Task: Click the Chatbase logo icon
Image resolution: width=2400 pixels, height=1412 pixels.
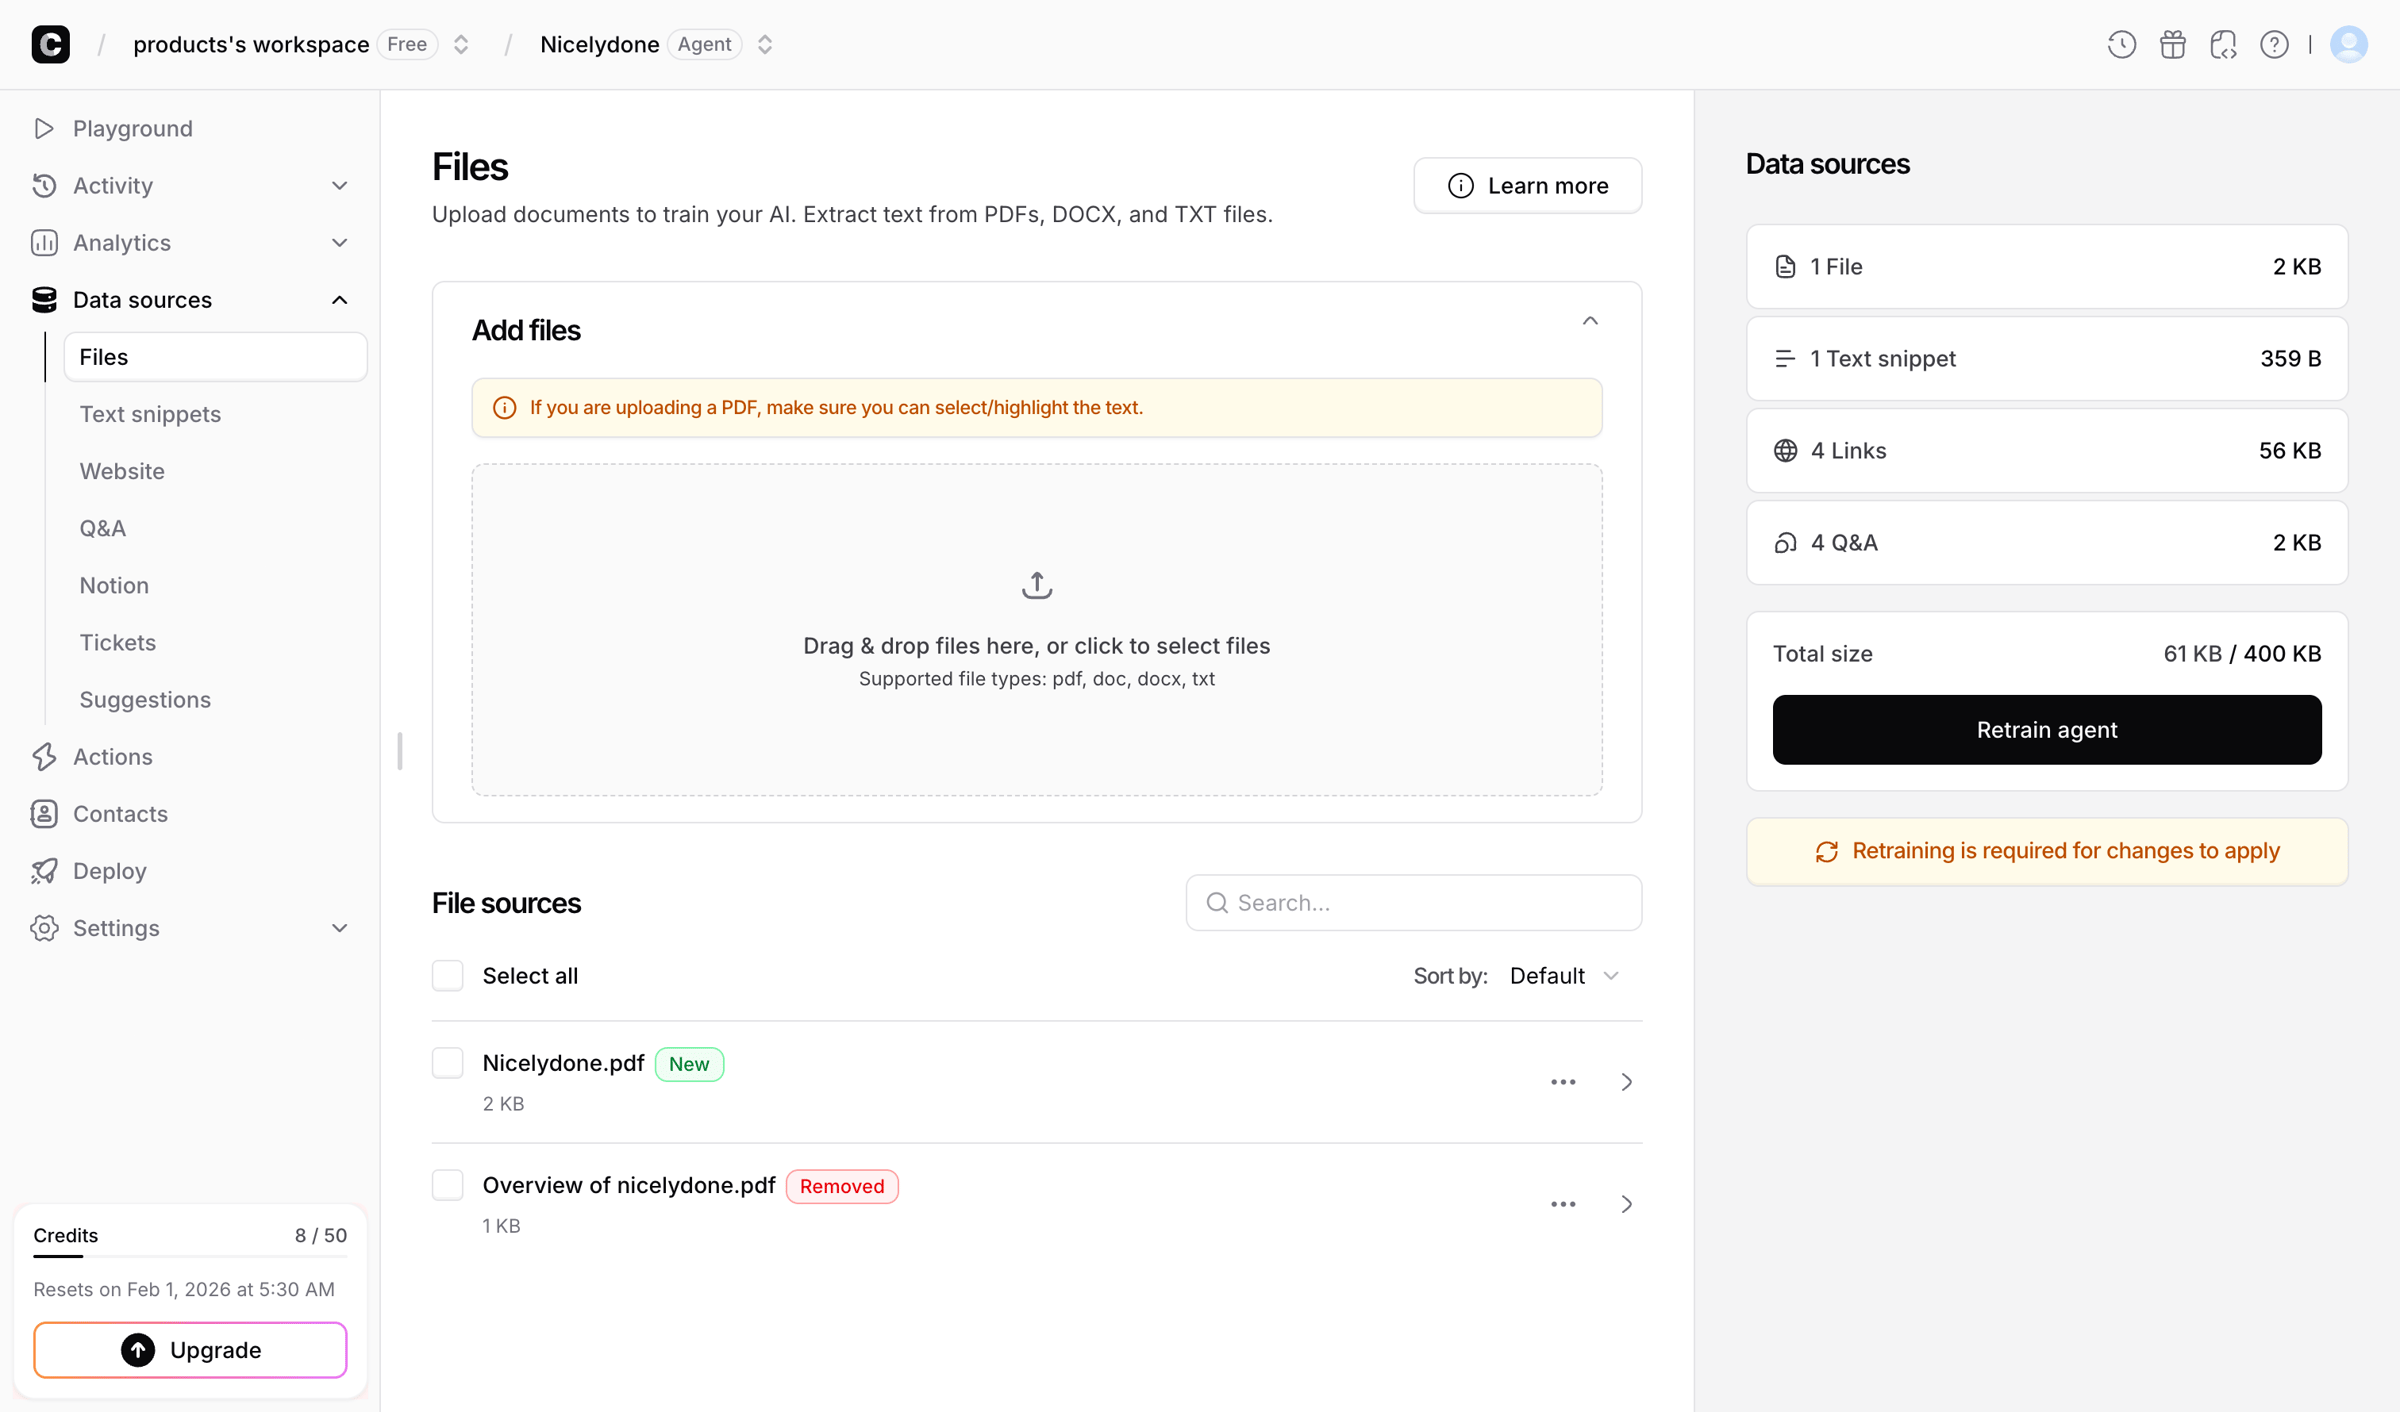Action: (50, 44)
